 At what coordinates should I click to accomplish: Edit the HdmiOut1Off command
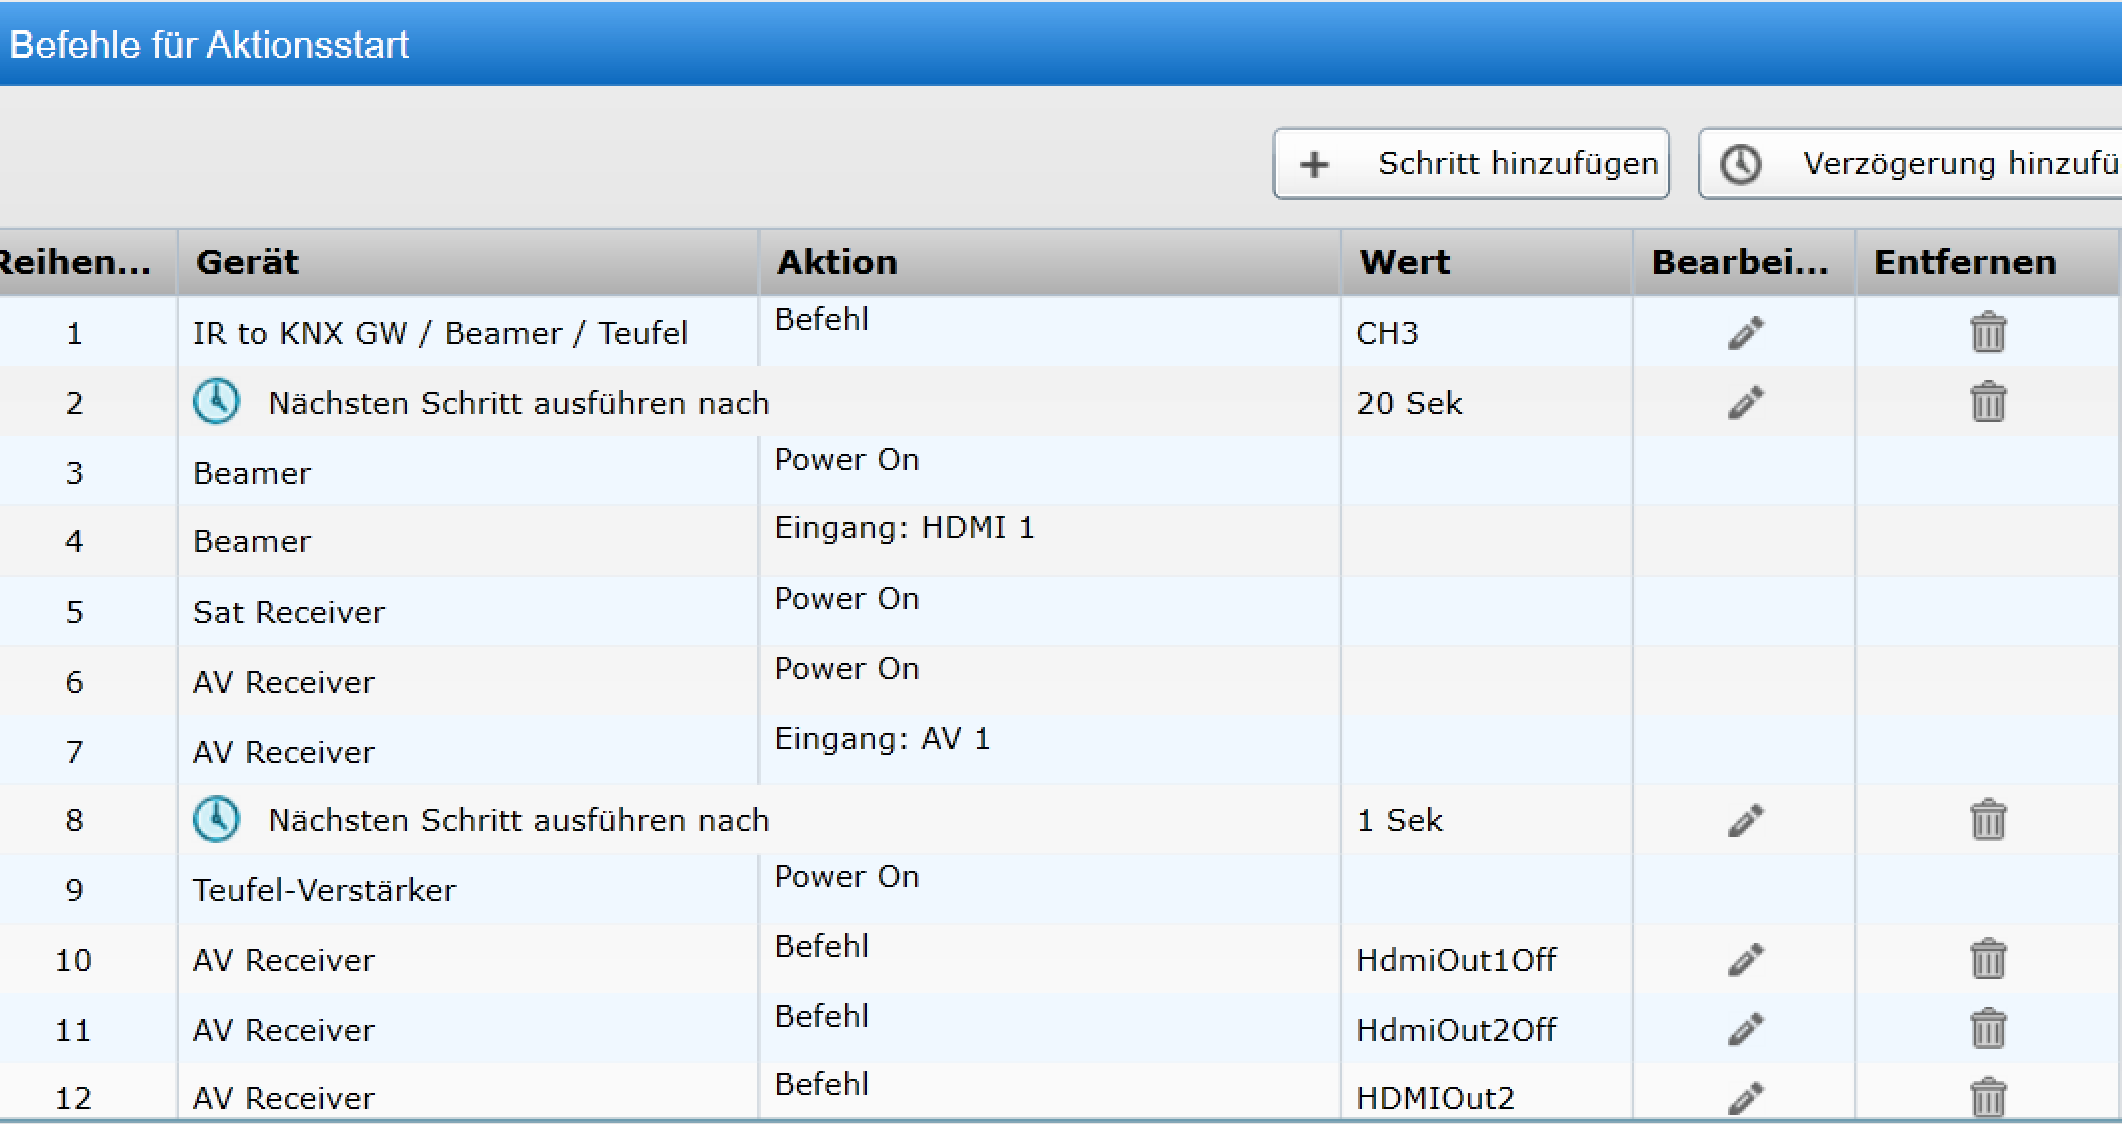(x=1743, y=959)
